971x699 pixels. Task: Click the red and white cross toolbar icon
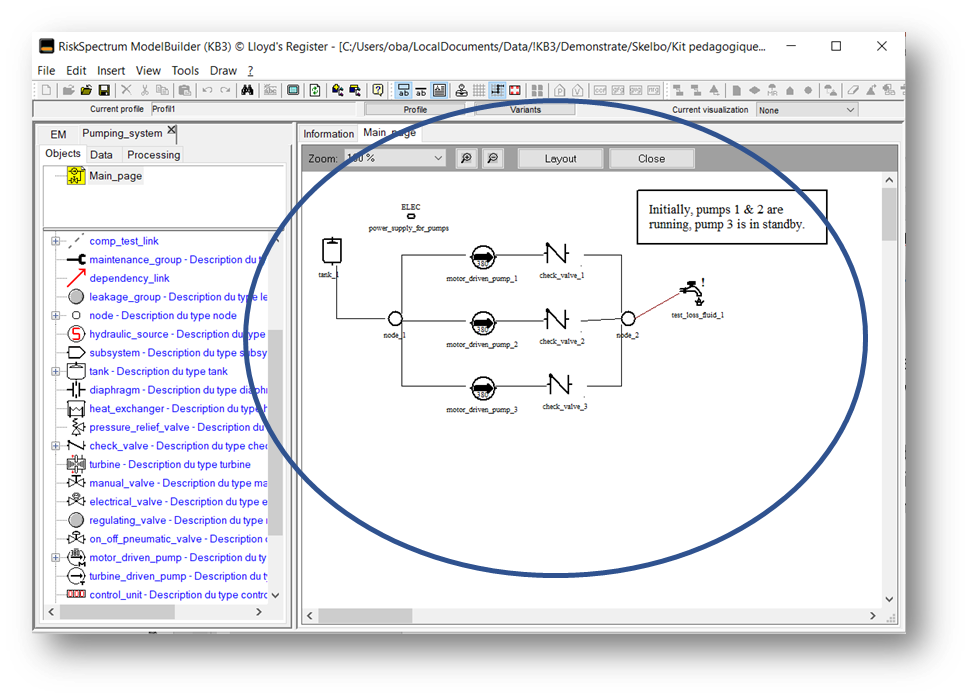tap(515, 90)
